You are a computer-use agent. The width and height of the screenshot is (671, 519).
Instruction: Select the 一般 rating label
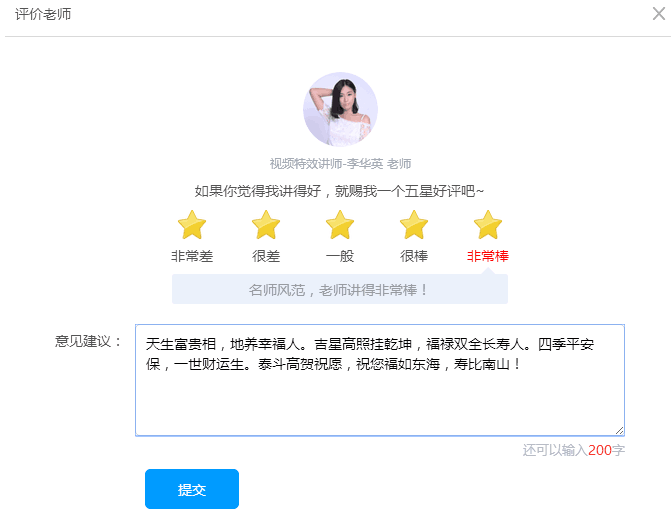[x=340, y=256]
